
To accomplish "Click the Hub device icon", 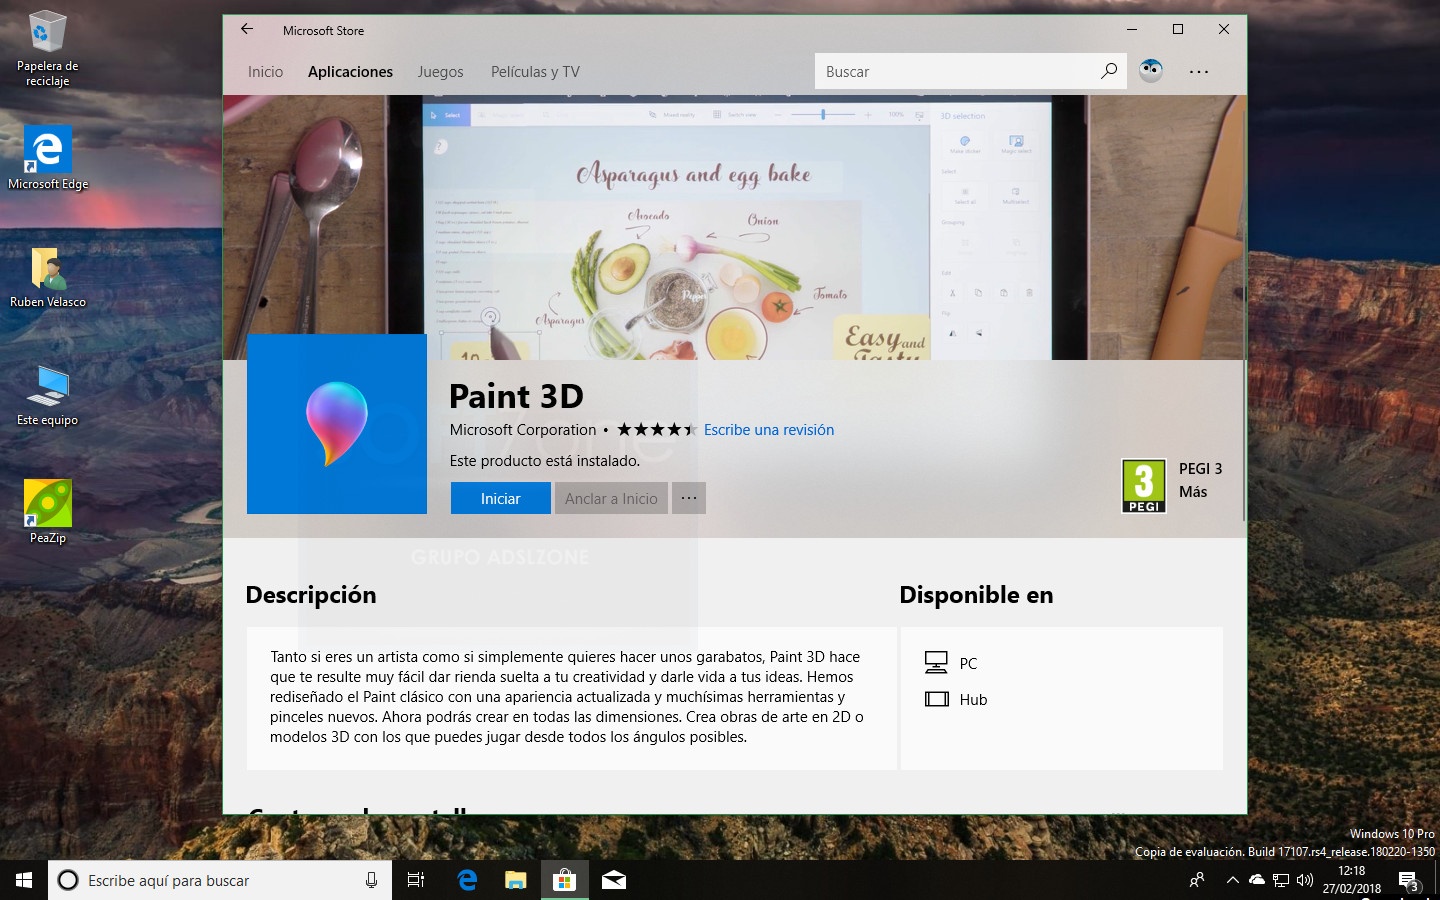I will (936, 699).
